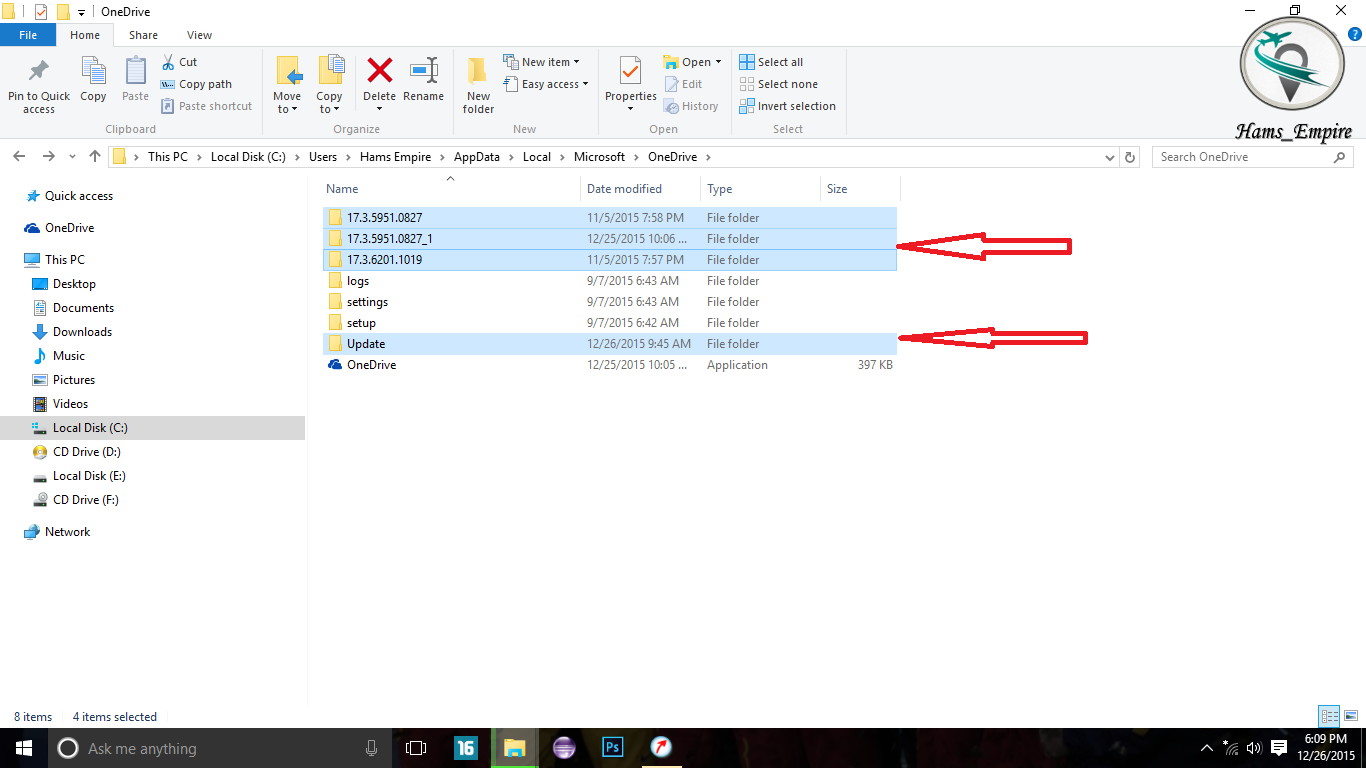The image size is (1366, 768).
Task: Click Select all in ribbon
Action: pos(771,62)
